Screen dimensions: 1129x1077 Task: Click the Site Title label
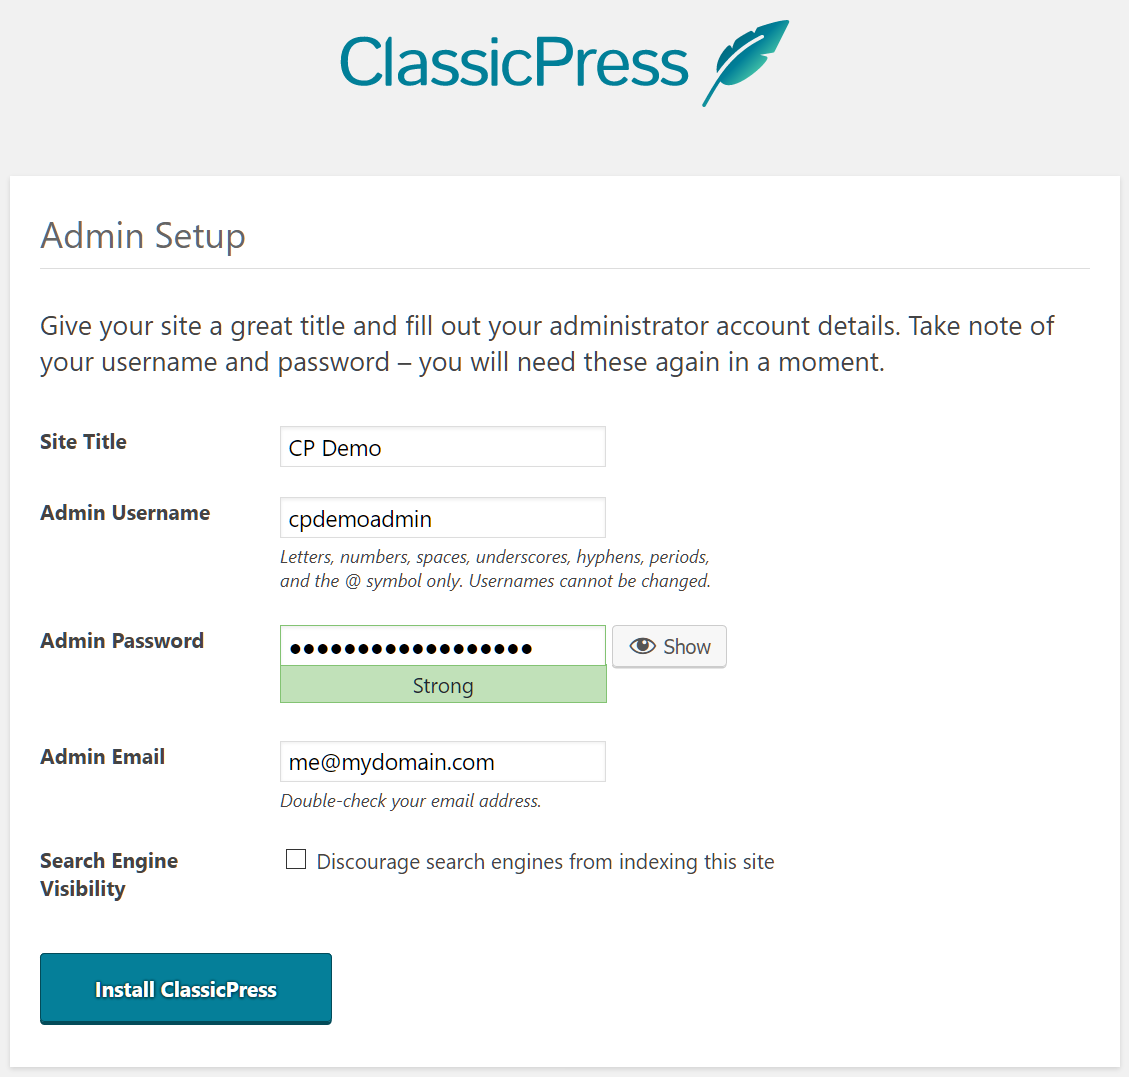pyautogui.click(x=84, y=441)
